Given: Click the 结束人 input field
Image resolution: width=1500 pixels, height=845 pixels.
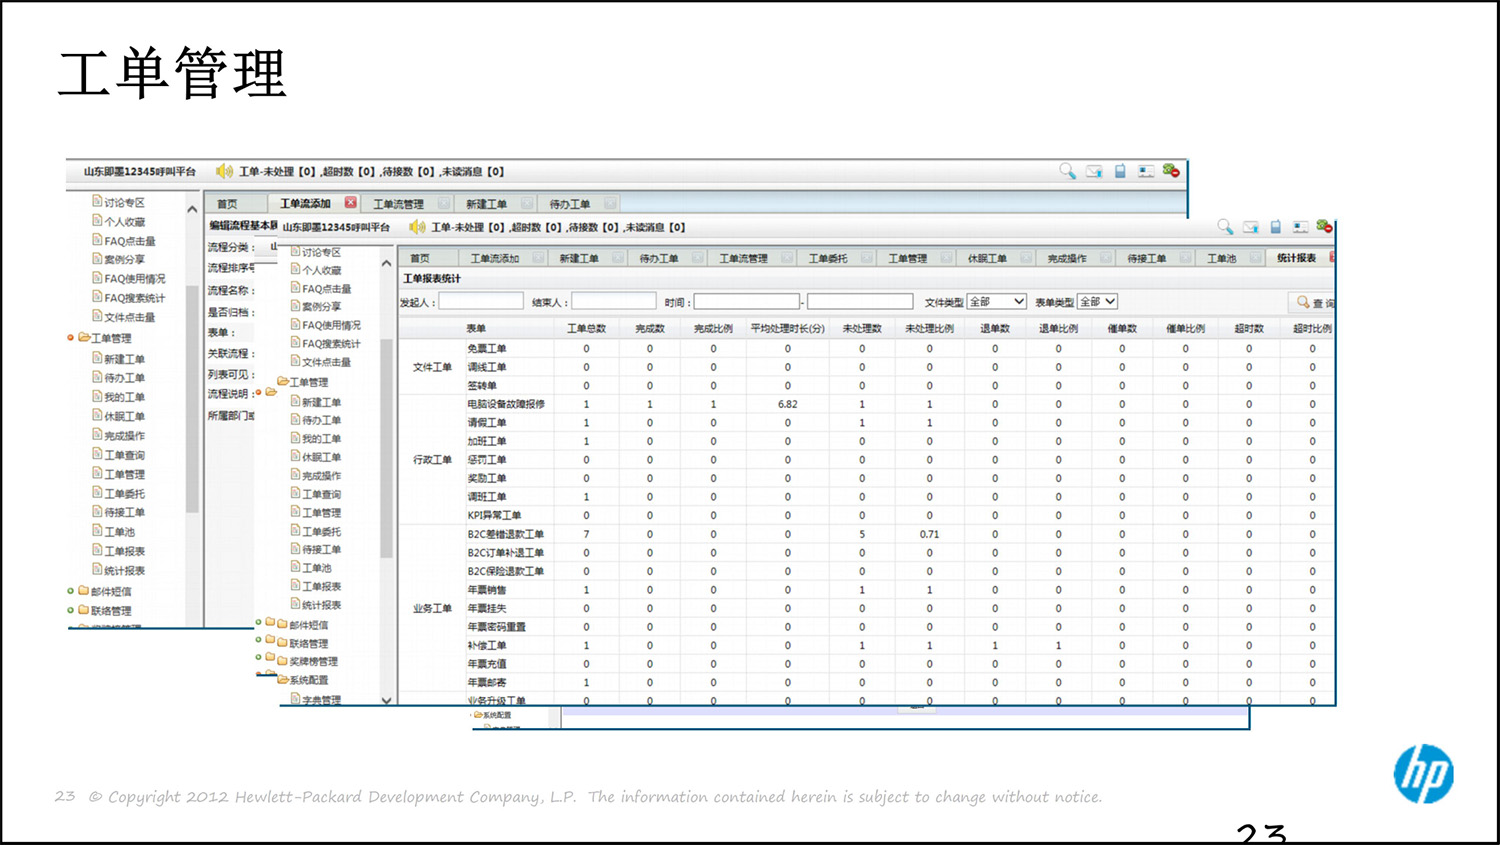Looking at the screenshot, I should (613, 302).
